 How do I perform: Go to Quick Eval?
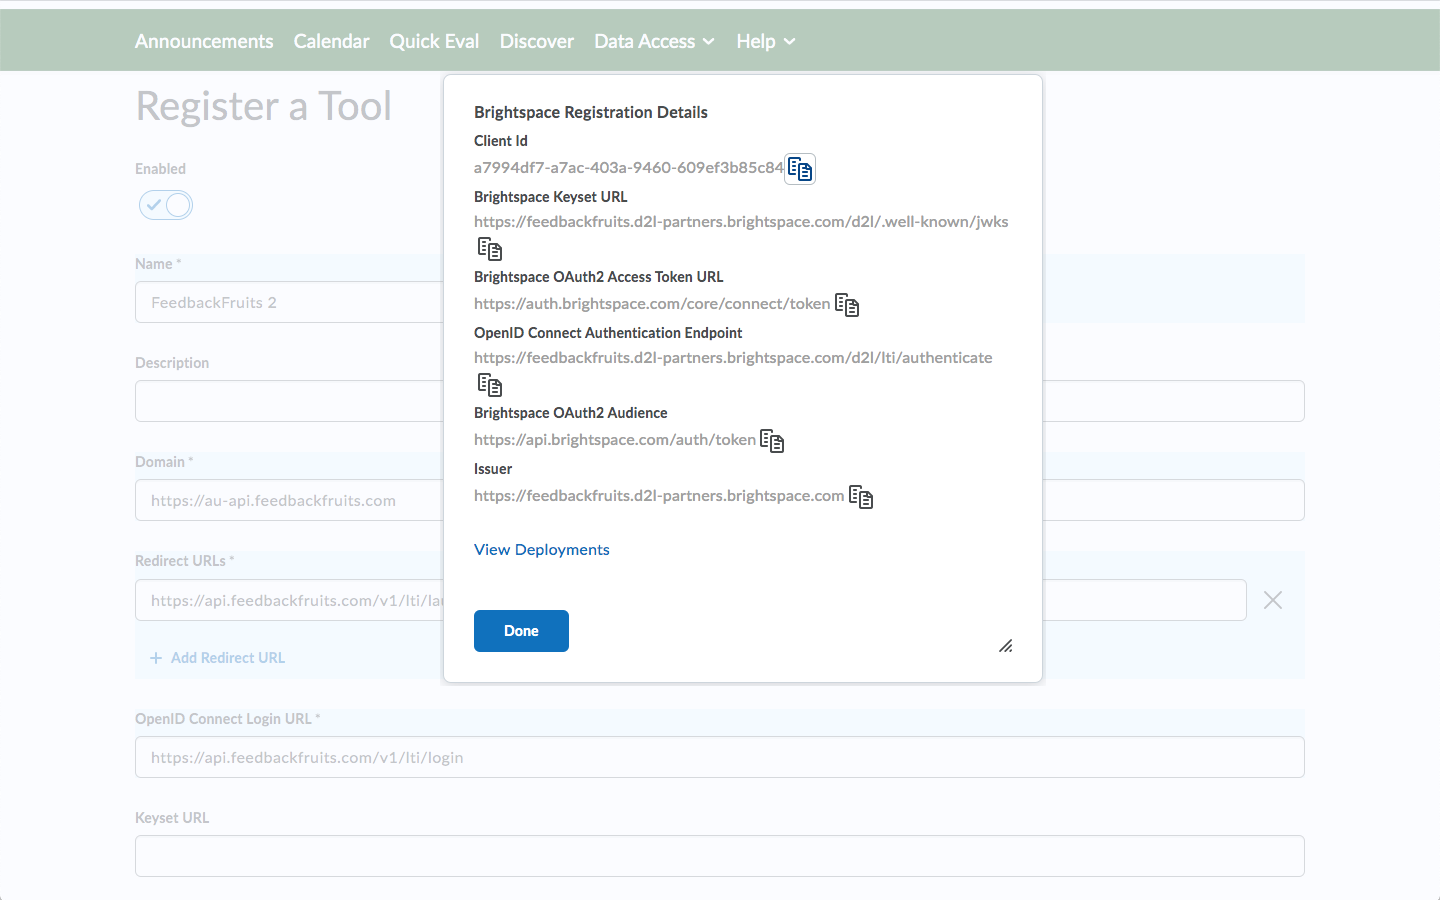[x=434, y=41]
